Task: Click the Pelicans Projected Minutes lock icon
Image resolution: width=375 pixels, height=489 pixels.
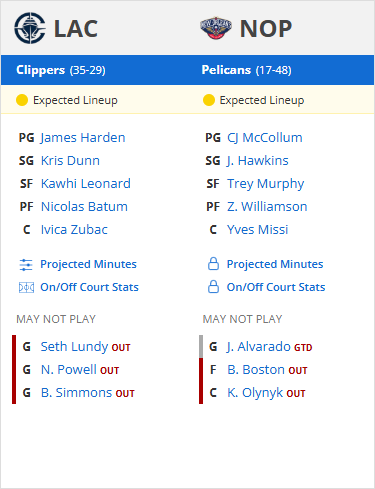Action: (x=213, y=264)
